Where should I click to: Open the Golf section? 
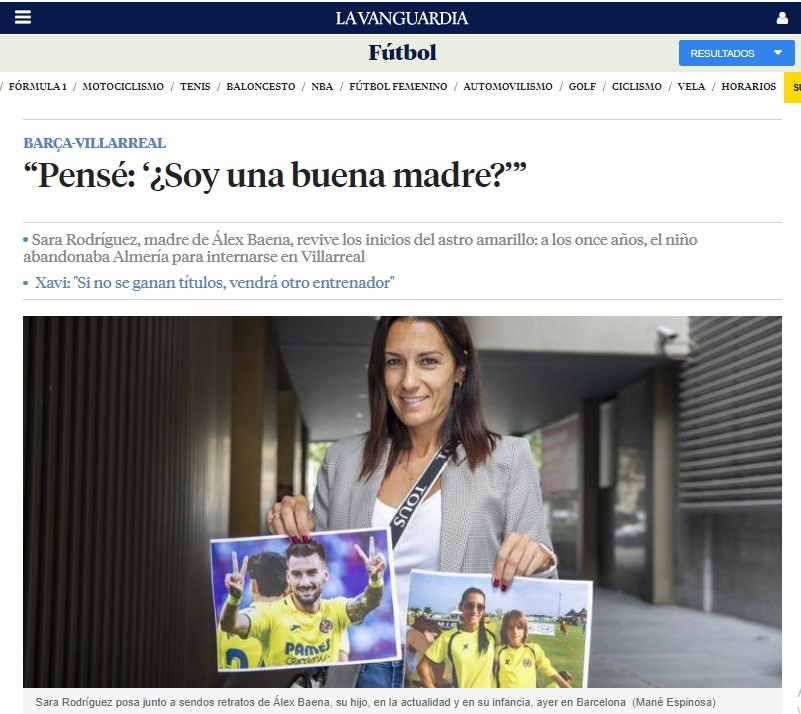click(x=582, y=86)
